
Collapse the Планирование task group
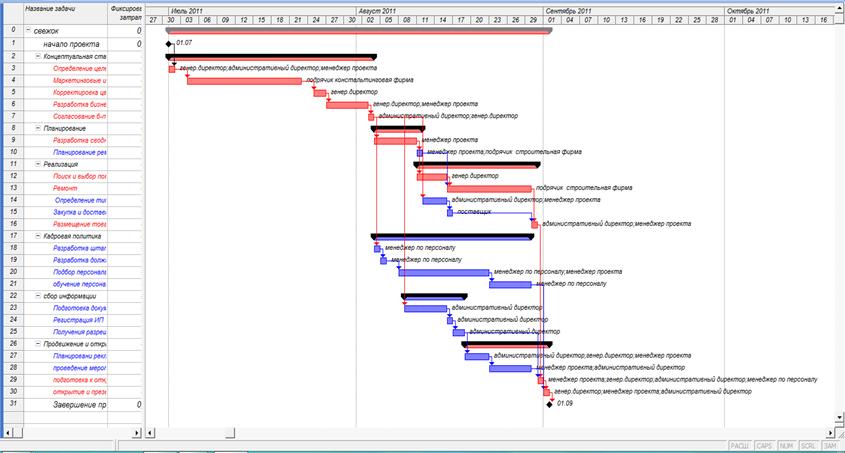[38, 128]
